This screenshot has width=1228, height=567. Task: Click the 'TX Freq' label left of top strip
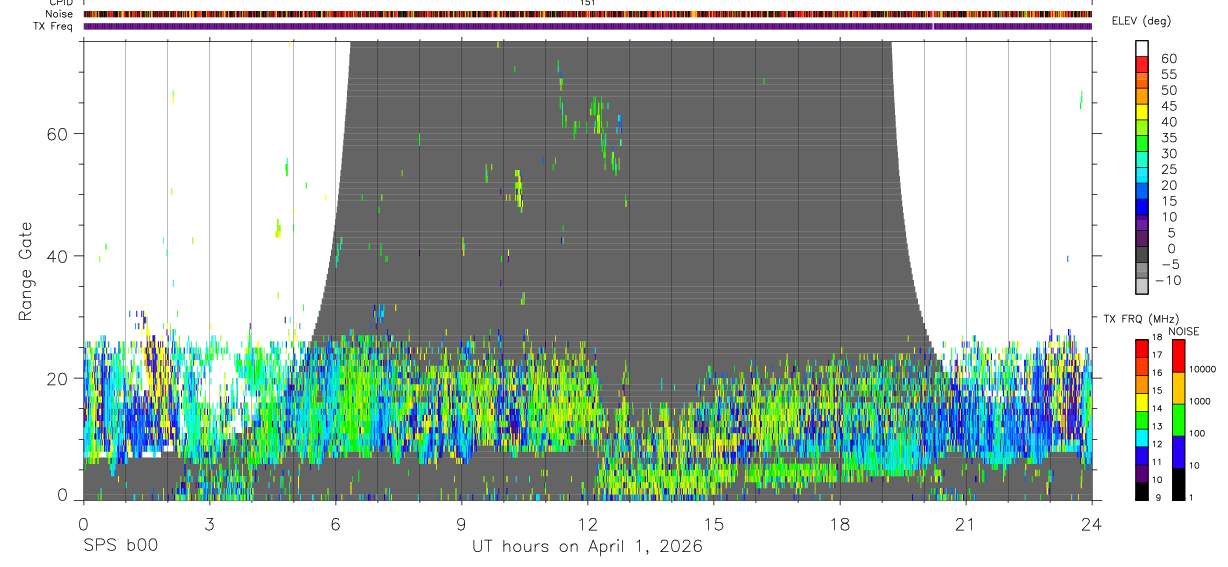(54, 26)
